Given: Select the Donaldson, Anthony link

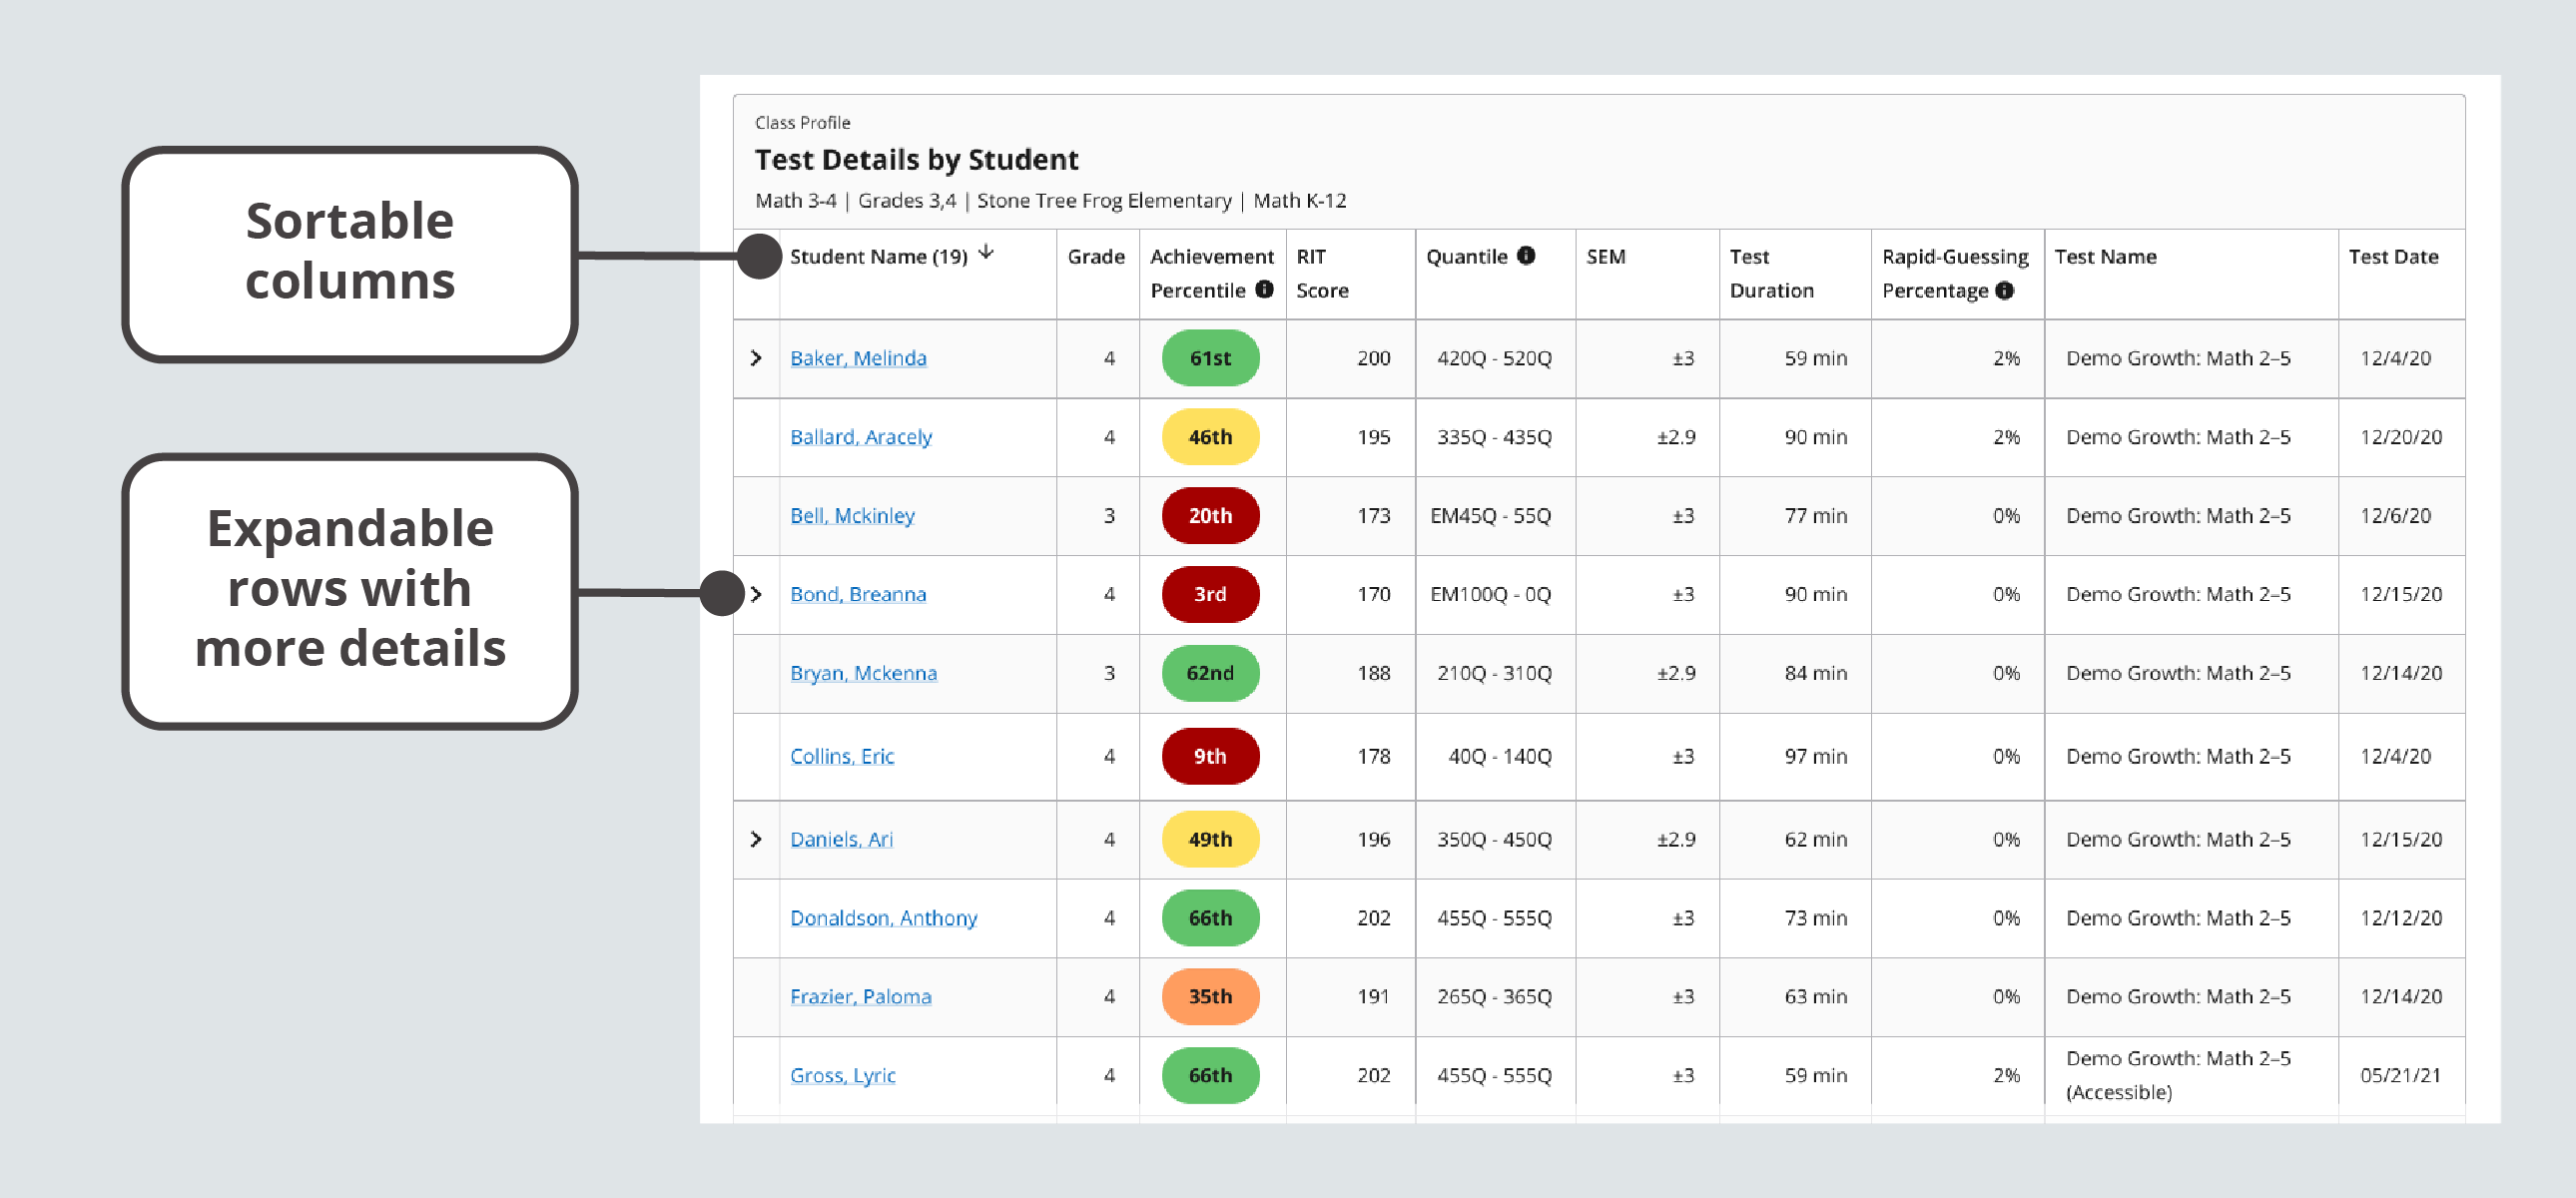Looking at the screenshot, I should [884, 918].
